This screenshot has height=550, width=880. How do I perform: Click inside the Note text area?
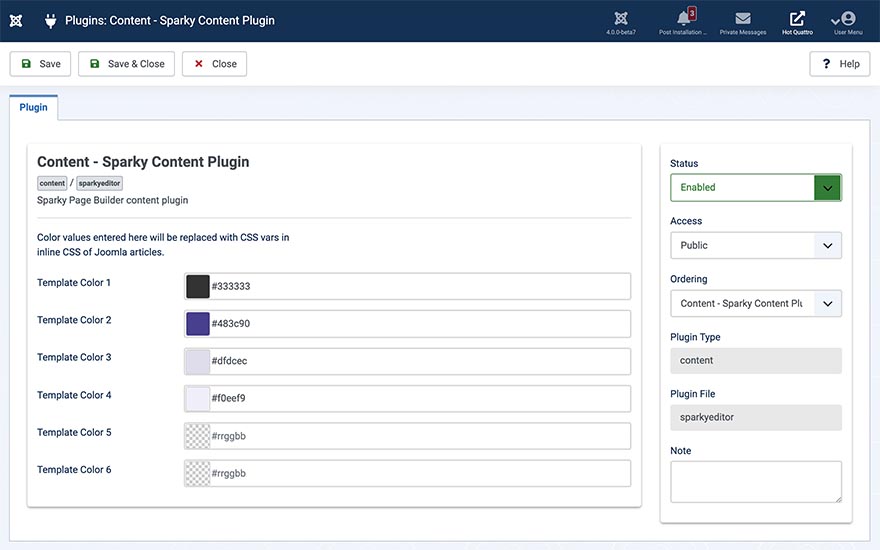point(755,482)
